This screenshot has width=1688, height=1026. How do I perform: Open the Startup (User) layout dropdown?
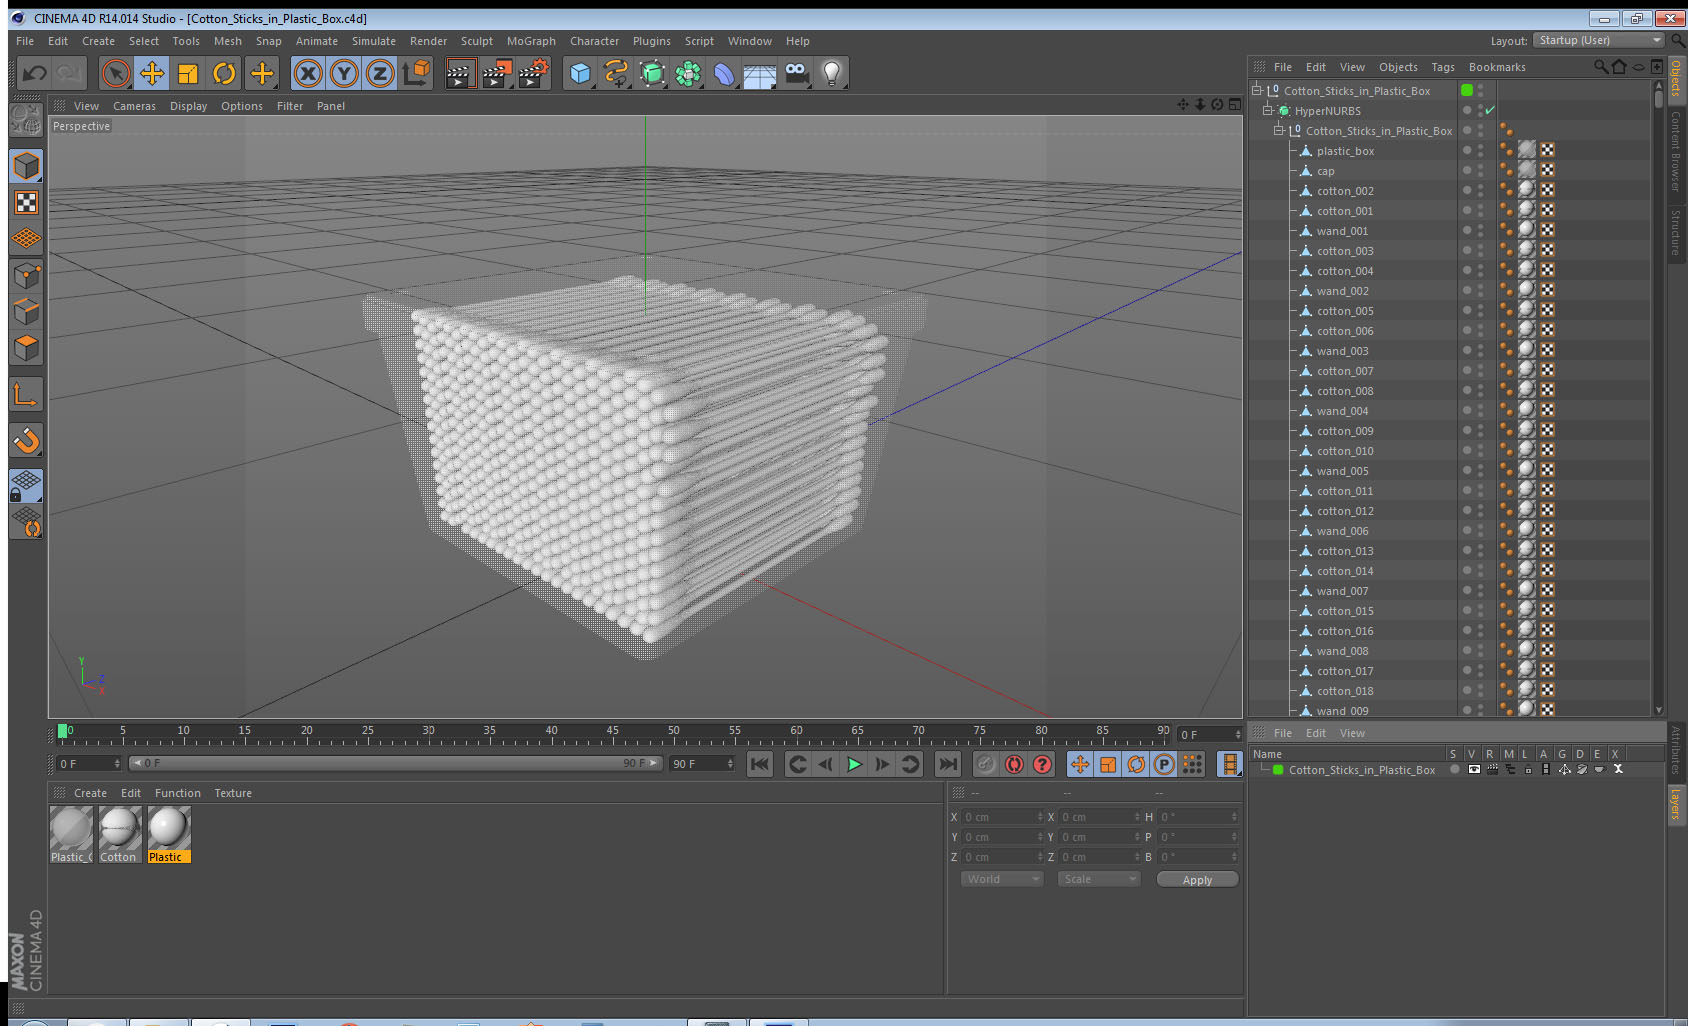point(1599,40)
